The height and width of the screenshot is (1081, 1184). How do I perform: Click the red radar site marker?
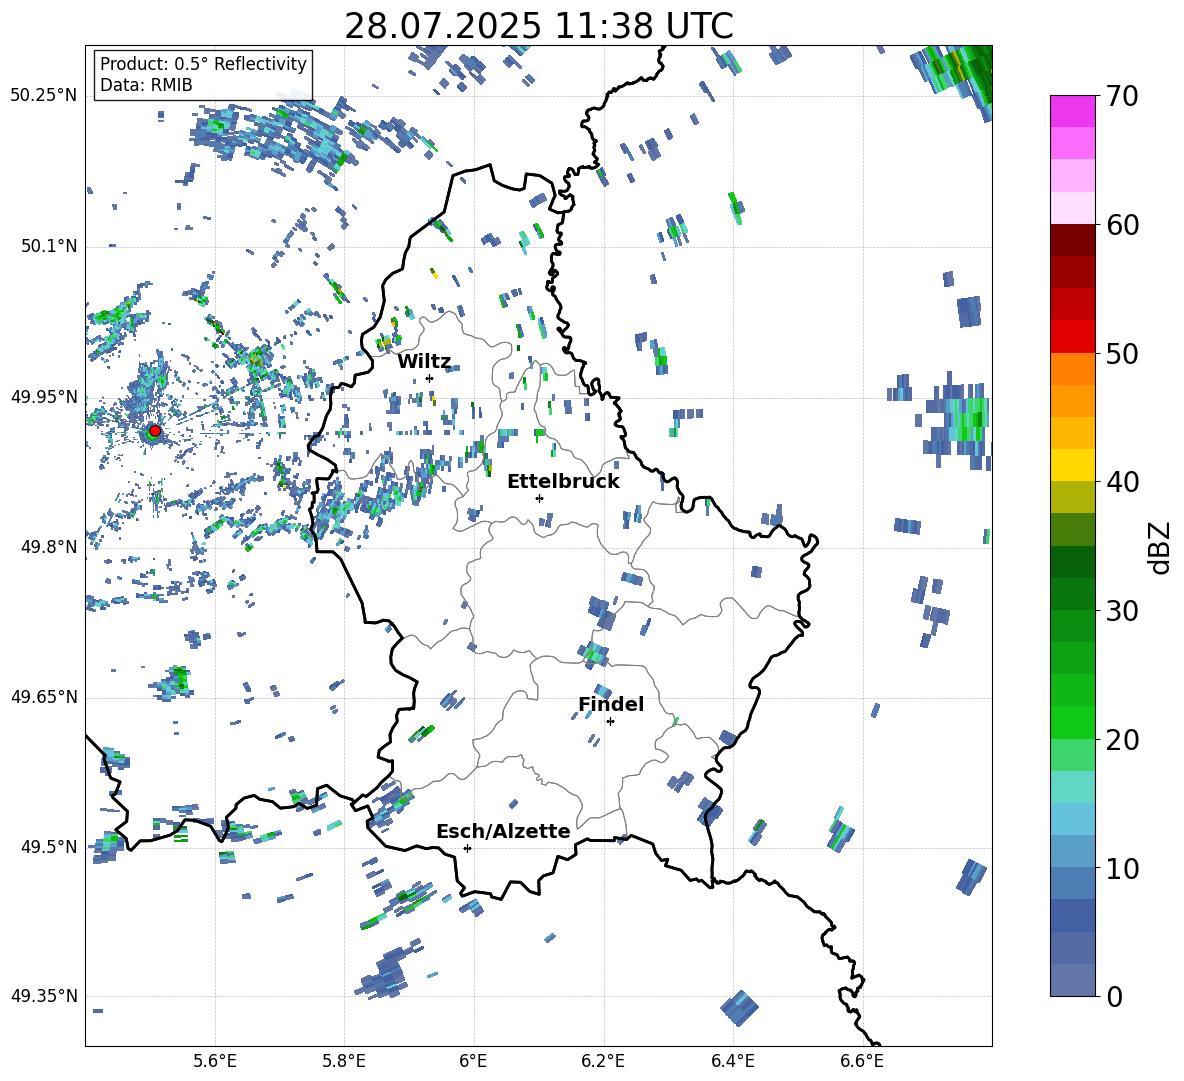[x=155, y=431]
